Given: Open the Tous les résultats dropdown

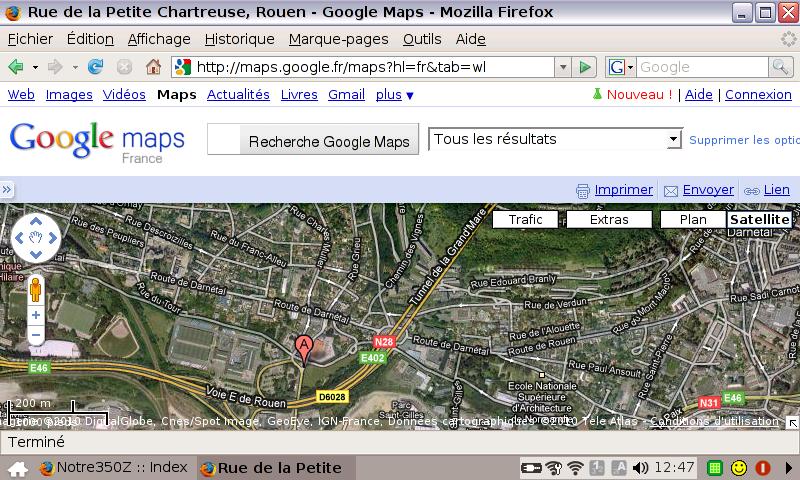Looking at the screenshot, I should 555,139.
